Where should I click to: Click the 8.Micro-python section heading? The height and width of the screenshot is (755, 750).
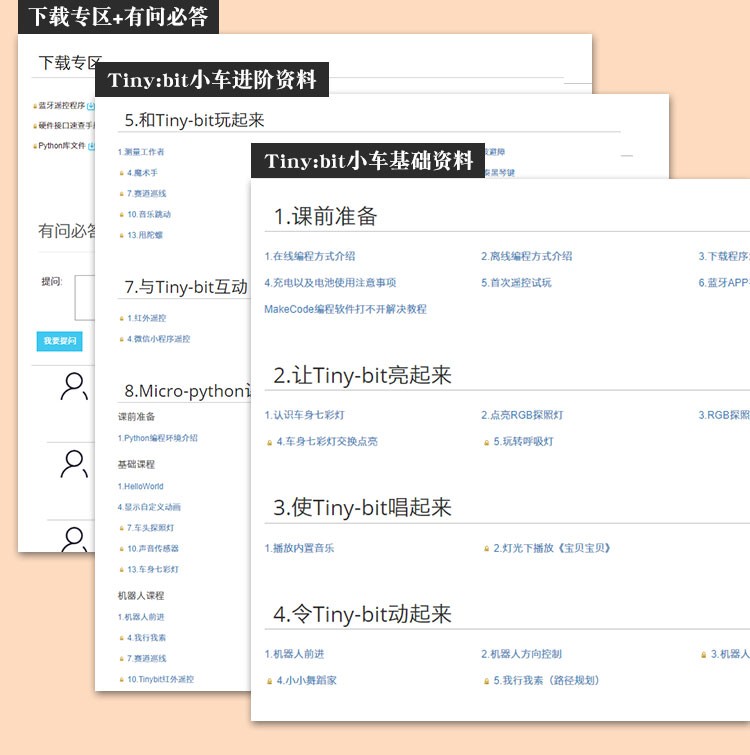point(187,391)
